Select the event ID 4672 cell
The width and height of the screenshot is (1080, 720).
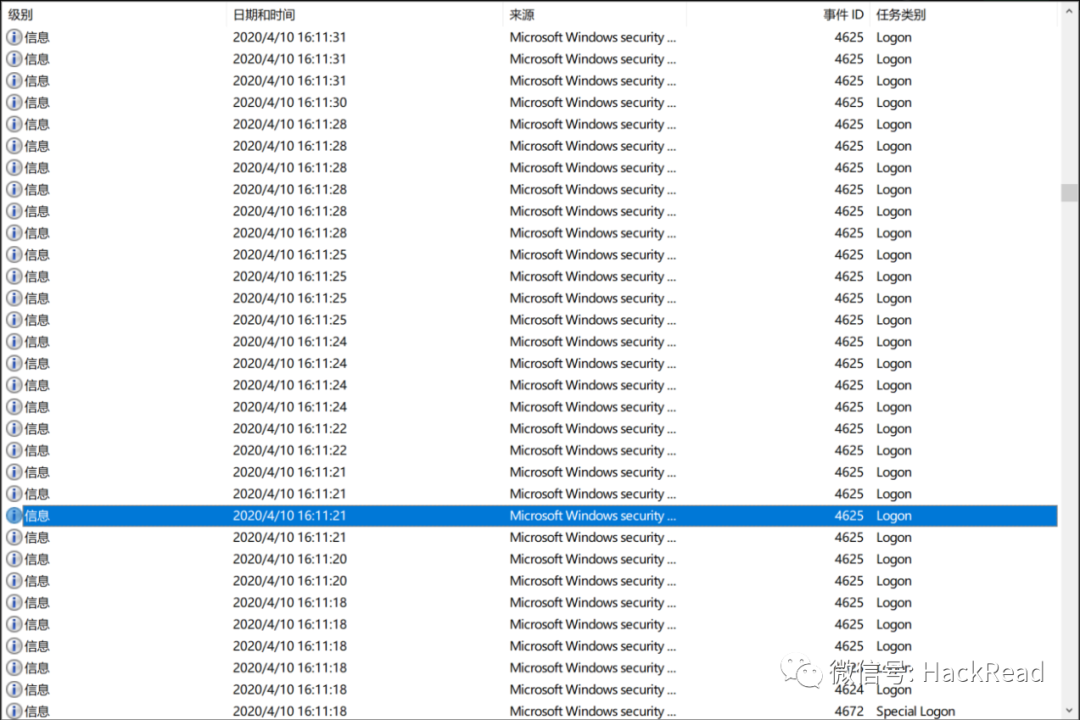[x=849, y=711]
